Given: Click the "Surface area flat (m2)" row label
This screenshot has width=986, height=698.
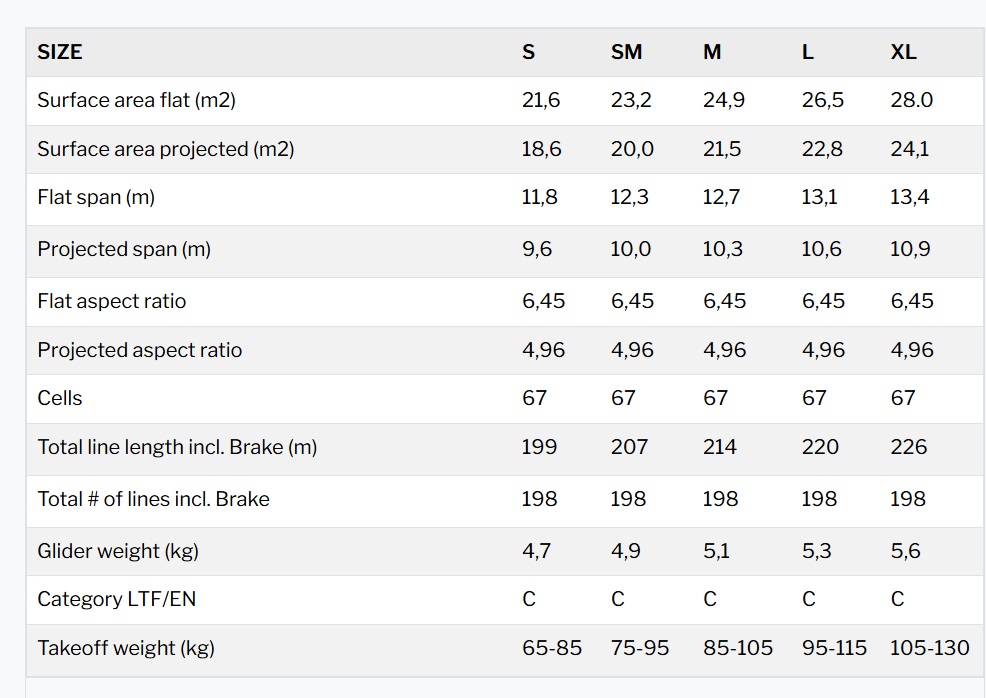Looking at the screenshot, I should click(x=136, y=100).
